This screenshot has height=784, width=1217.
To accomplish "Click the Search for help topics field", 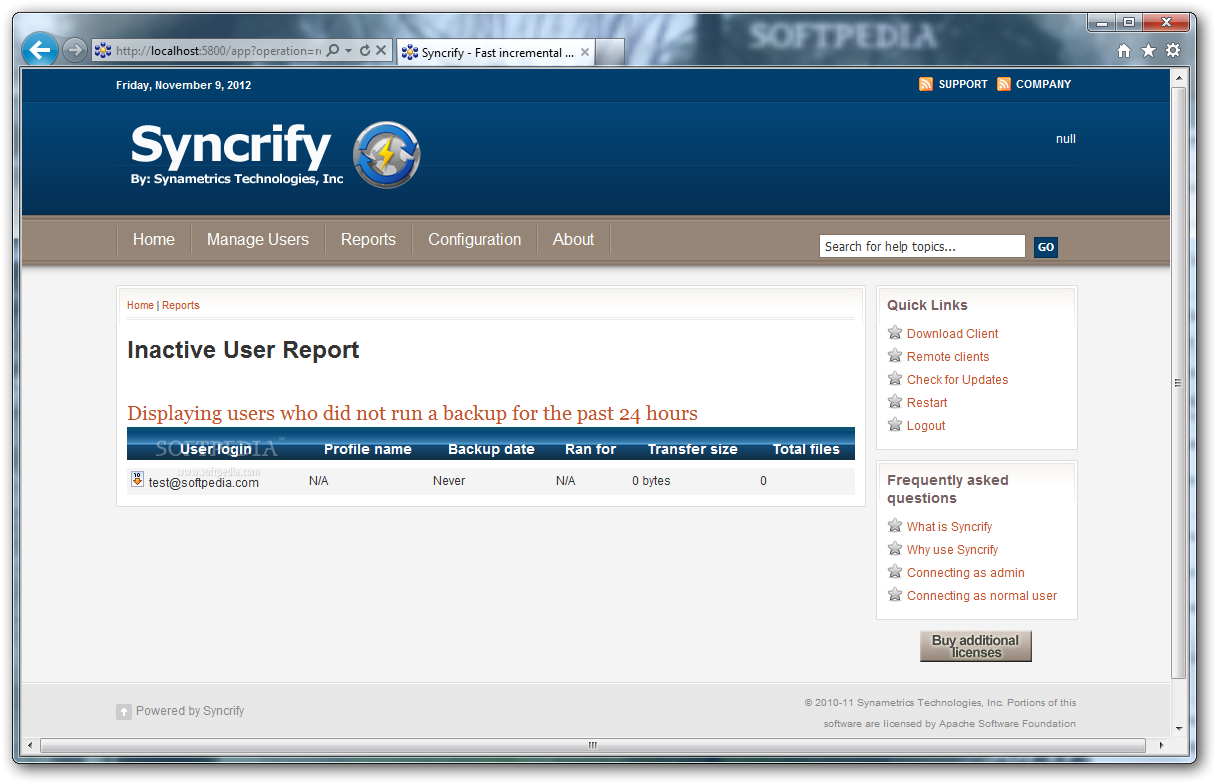I will click(x=922, y=247).
